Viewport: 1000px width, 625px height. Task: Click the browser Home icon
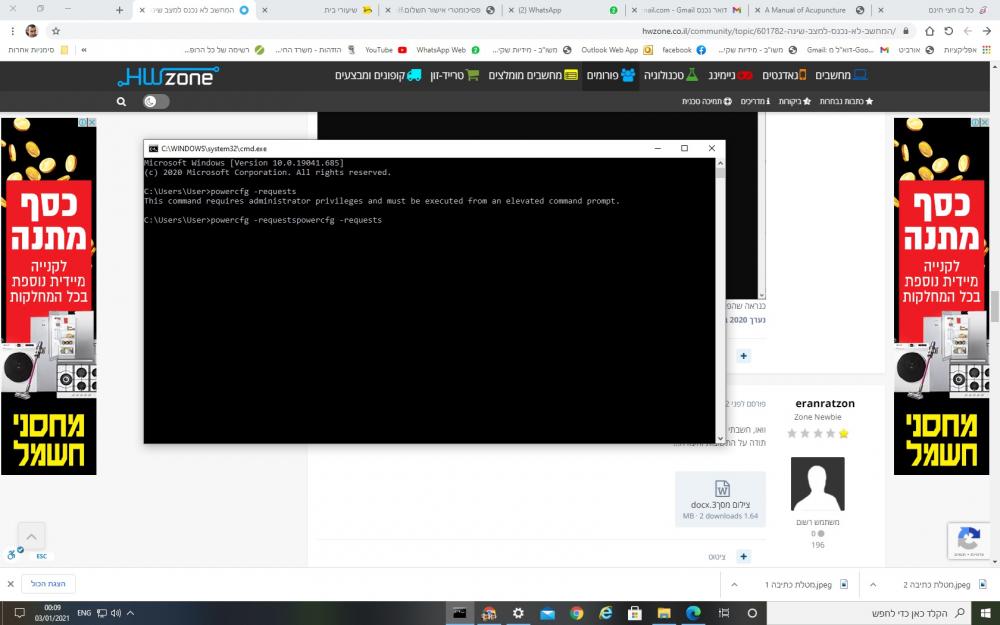pyautogui.click(x=929, y=31)
